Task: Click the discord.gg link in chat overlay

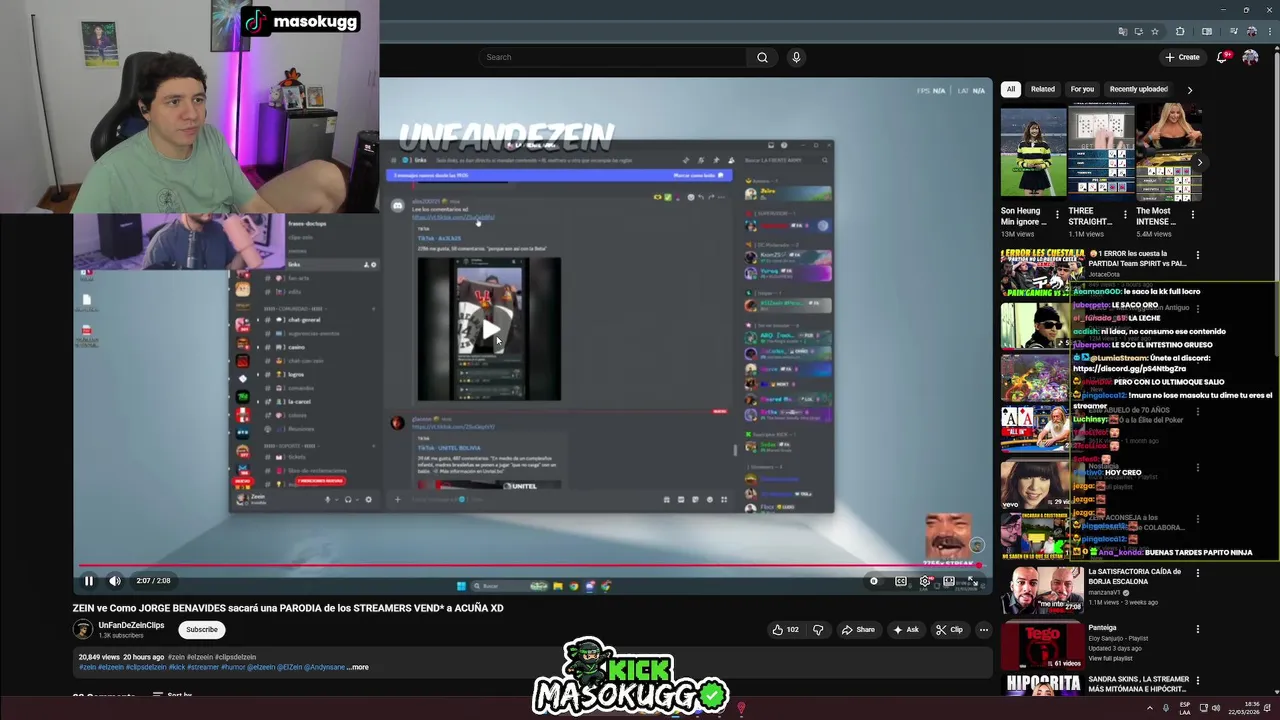Action: 1127,368
